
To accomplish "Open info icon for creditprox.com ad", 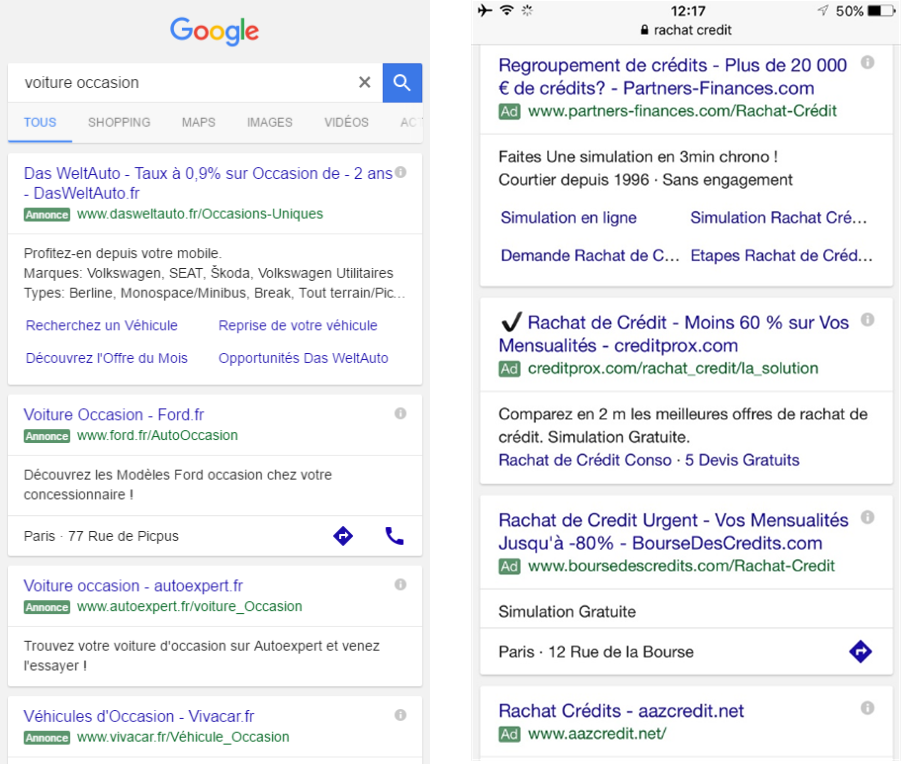I will (x=867, y=320).
